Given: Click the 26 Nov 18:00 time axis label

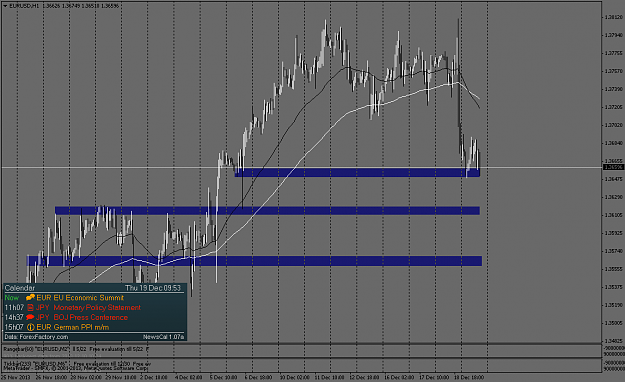Looking at the screenshot, I should pyautogui.click(x=50, y=377).
